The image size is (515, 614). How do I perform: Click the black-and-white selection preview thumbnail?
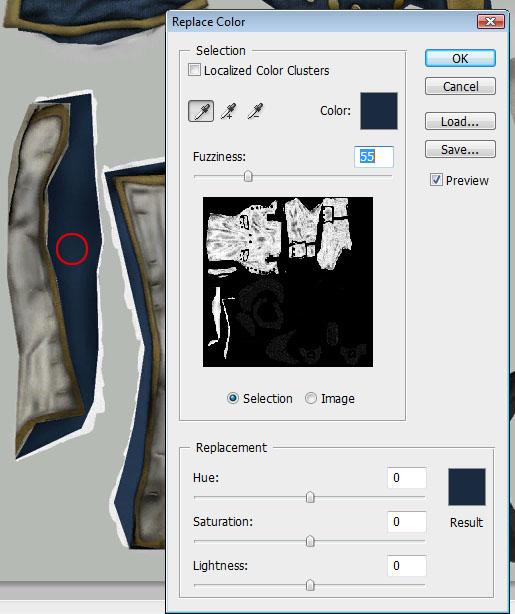click(x=288, y=282)
